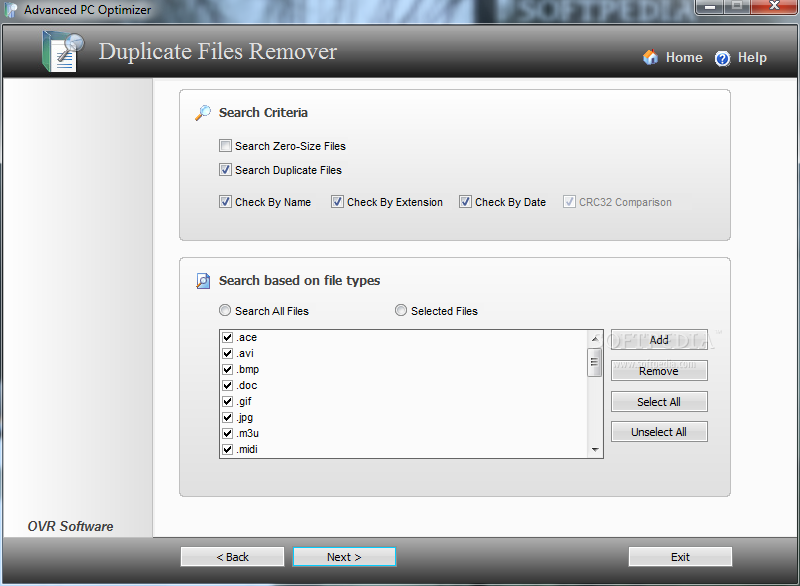Screen dimensions: 800x586
Task: Go to previous step with Back
Action: tap(233, 557)
